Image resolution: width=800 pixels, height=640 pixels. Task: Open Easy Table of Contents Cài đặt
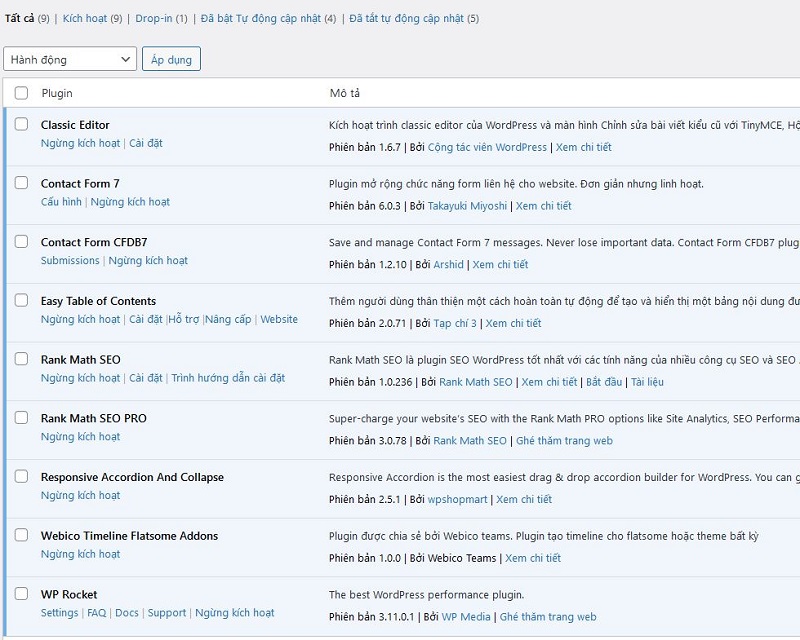tap(146, 319)
